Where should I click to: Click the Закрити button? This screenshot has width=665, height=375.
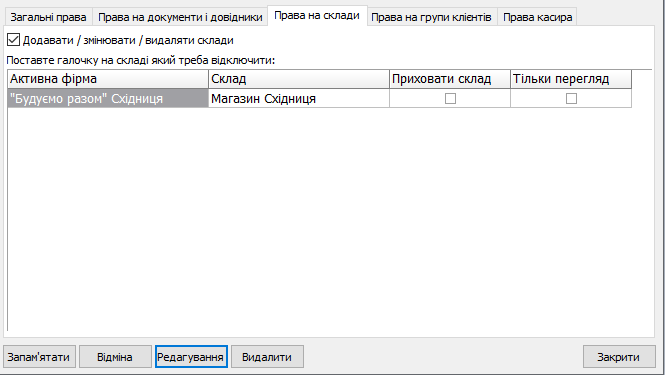(619, 357)
